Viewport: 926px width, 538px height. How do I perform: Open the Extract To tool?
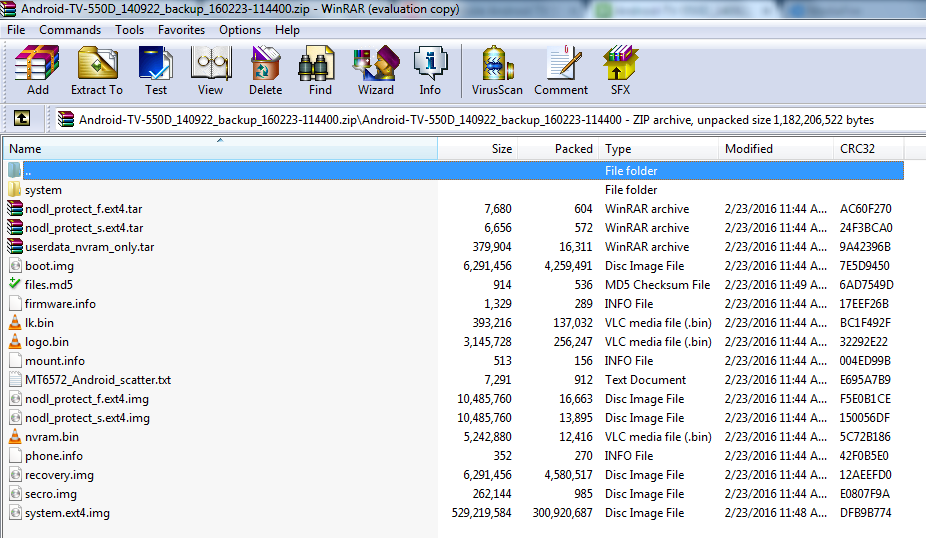click(97, 71)
